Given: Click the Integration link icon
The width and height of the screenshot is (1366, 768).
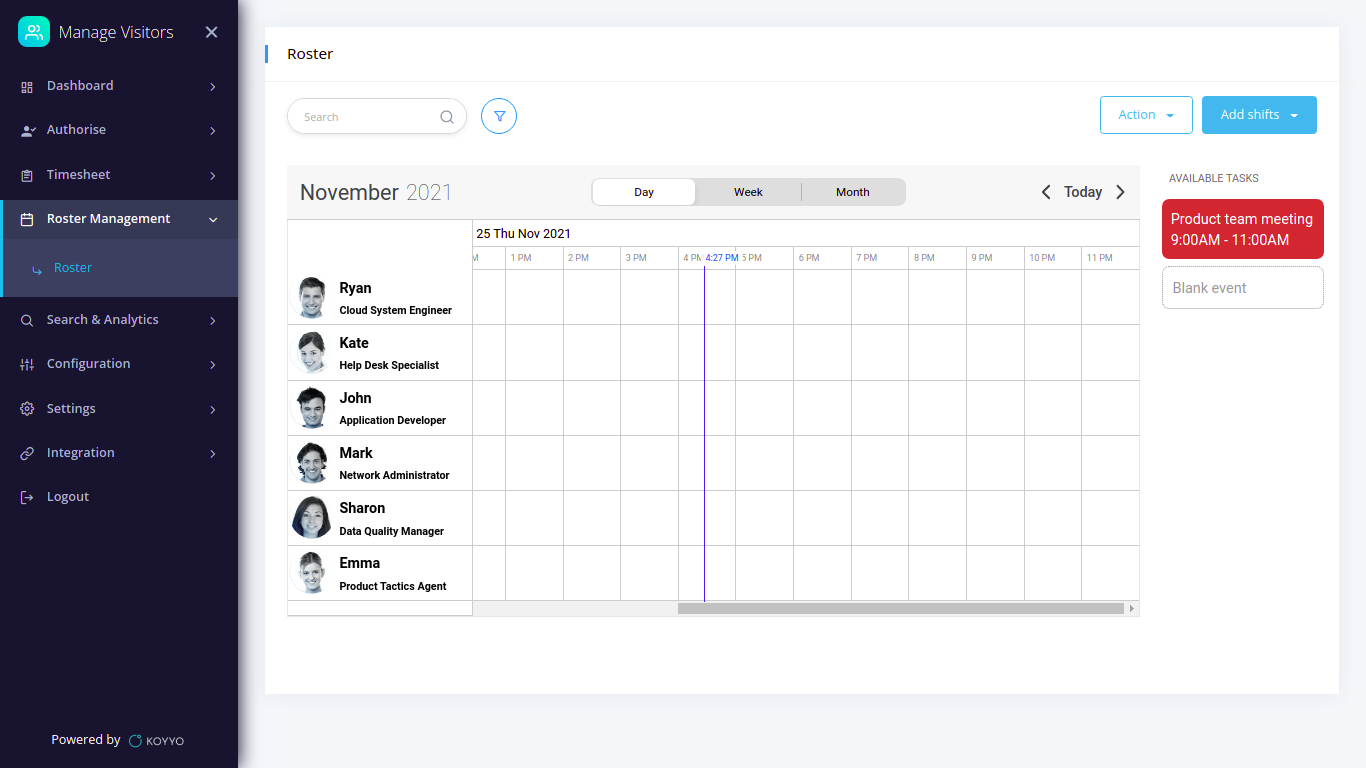Looking at the screenshot, I should [x=27, y=454].
